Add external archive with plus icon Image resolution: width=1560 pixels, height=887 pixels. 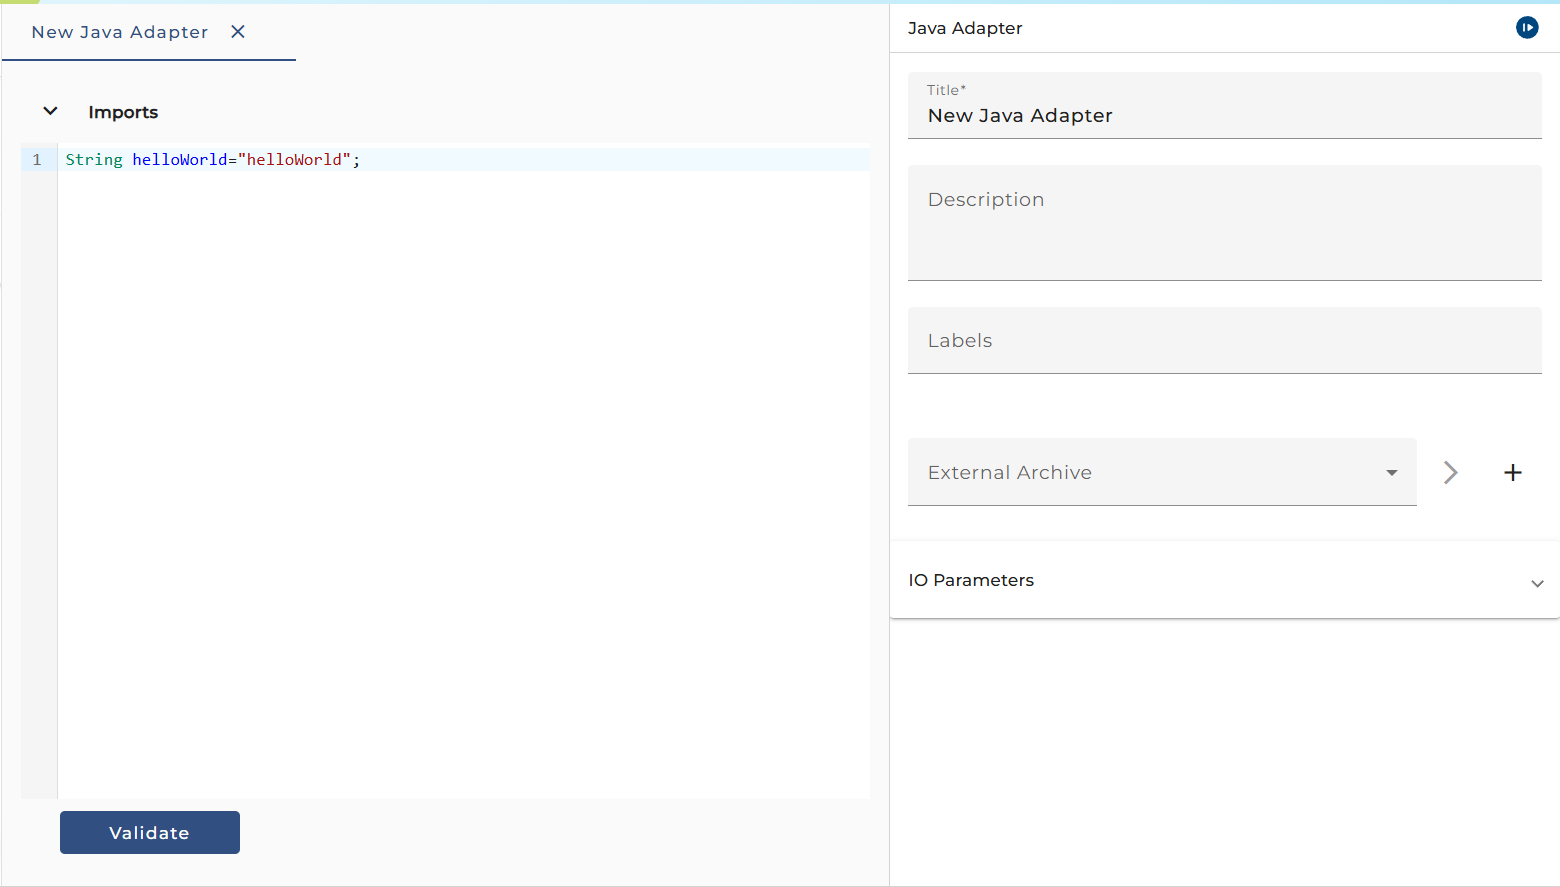point(1513,472)
